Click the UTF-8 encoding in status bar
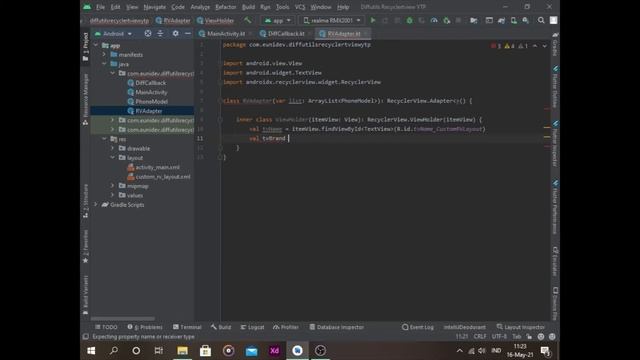Screen dimensions: 640x360 (499, 337)
